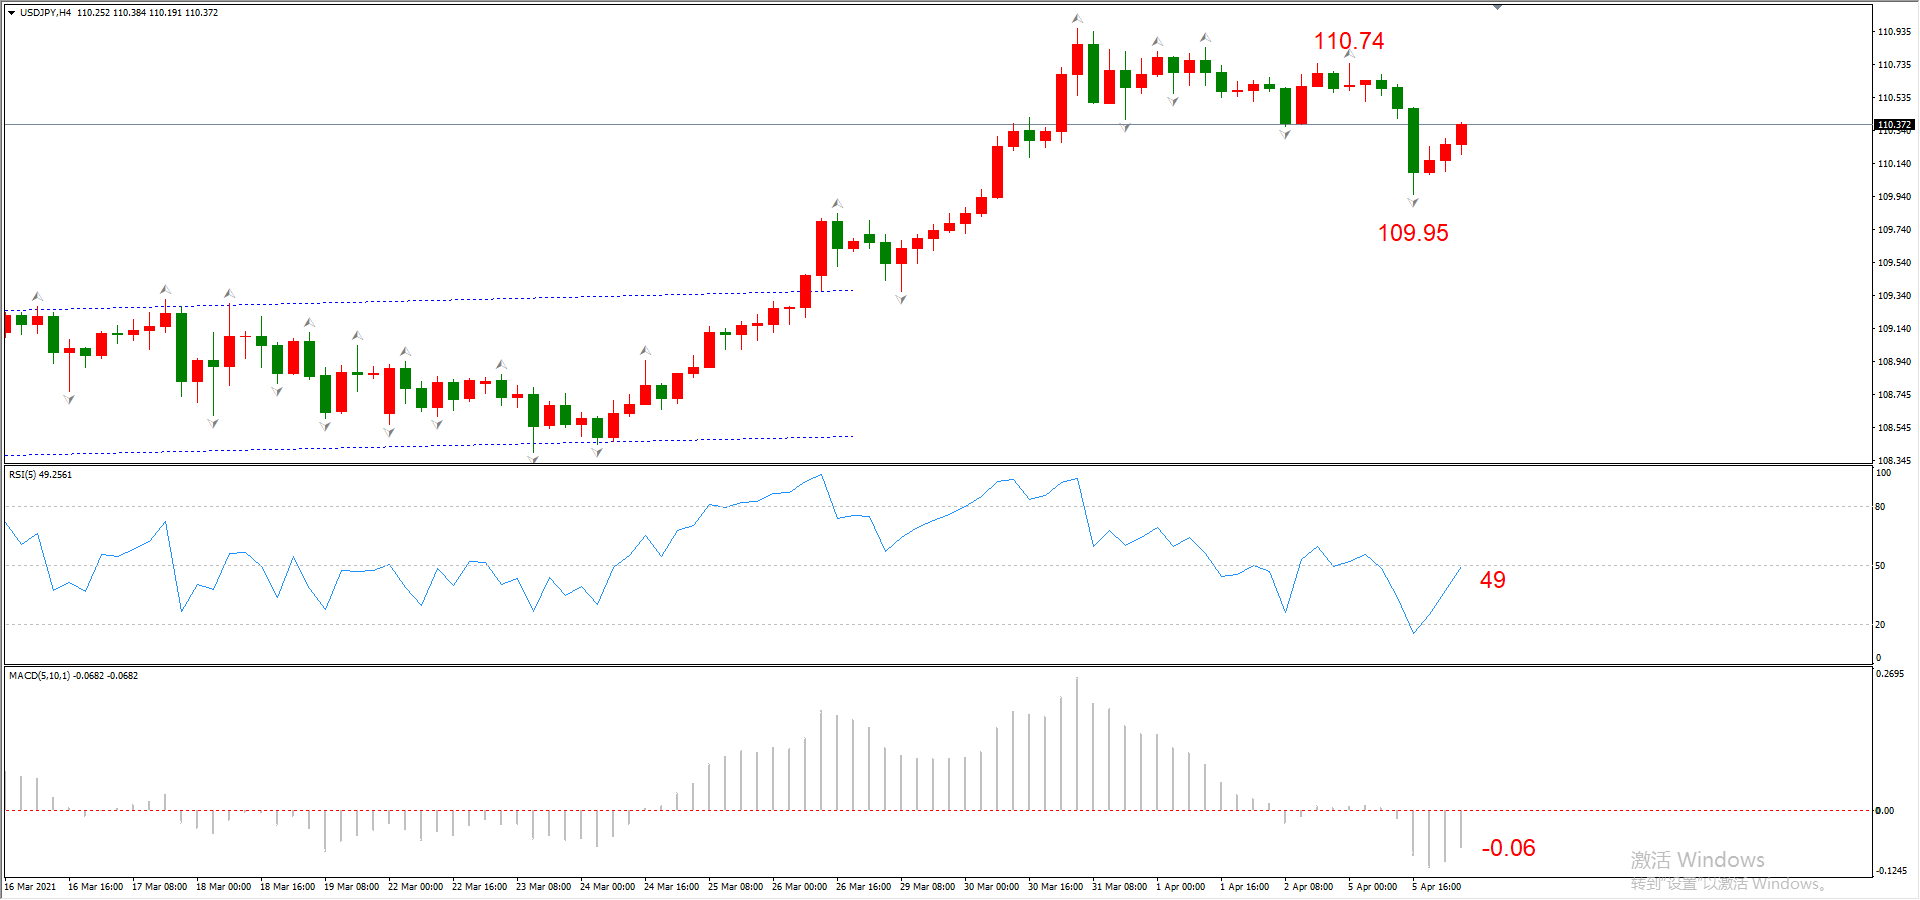This screenshot has height=900, width=1920.
Task: Click the lower blue dashed channel line
Action: point(430,445)
